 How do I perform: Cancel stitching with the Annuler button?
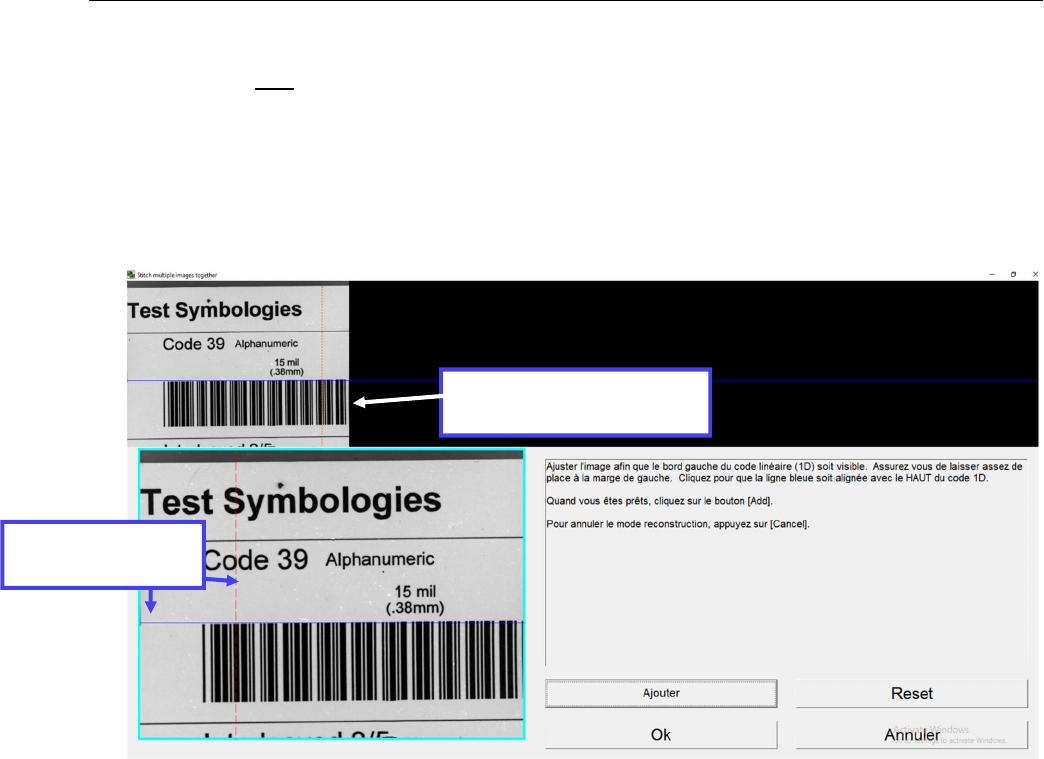912,734
